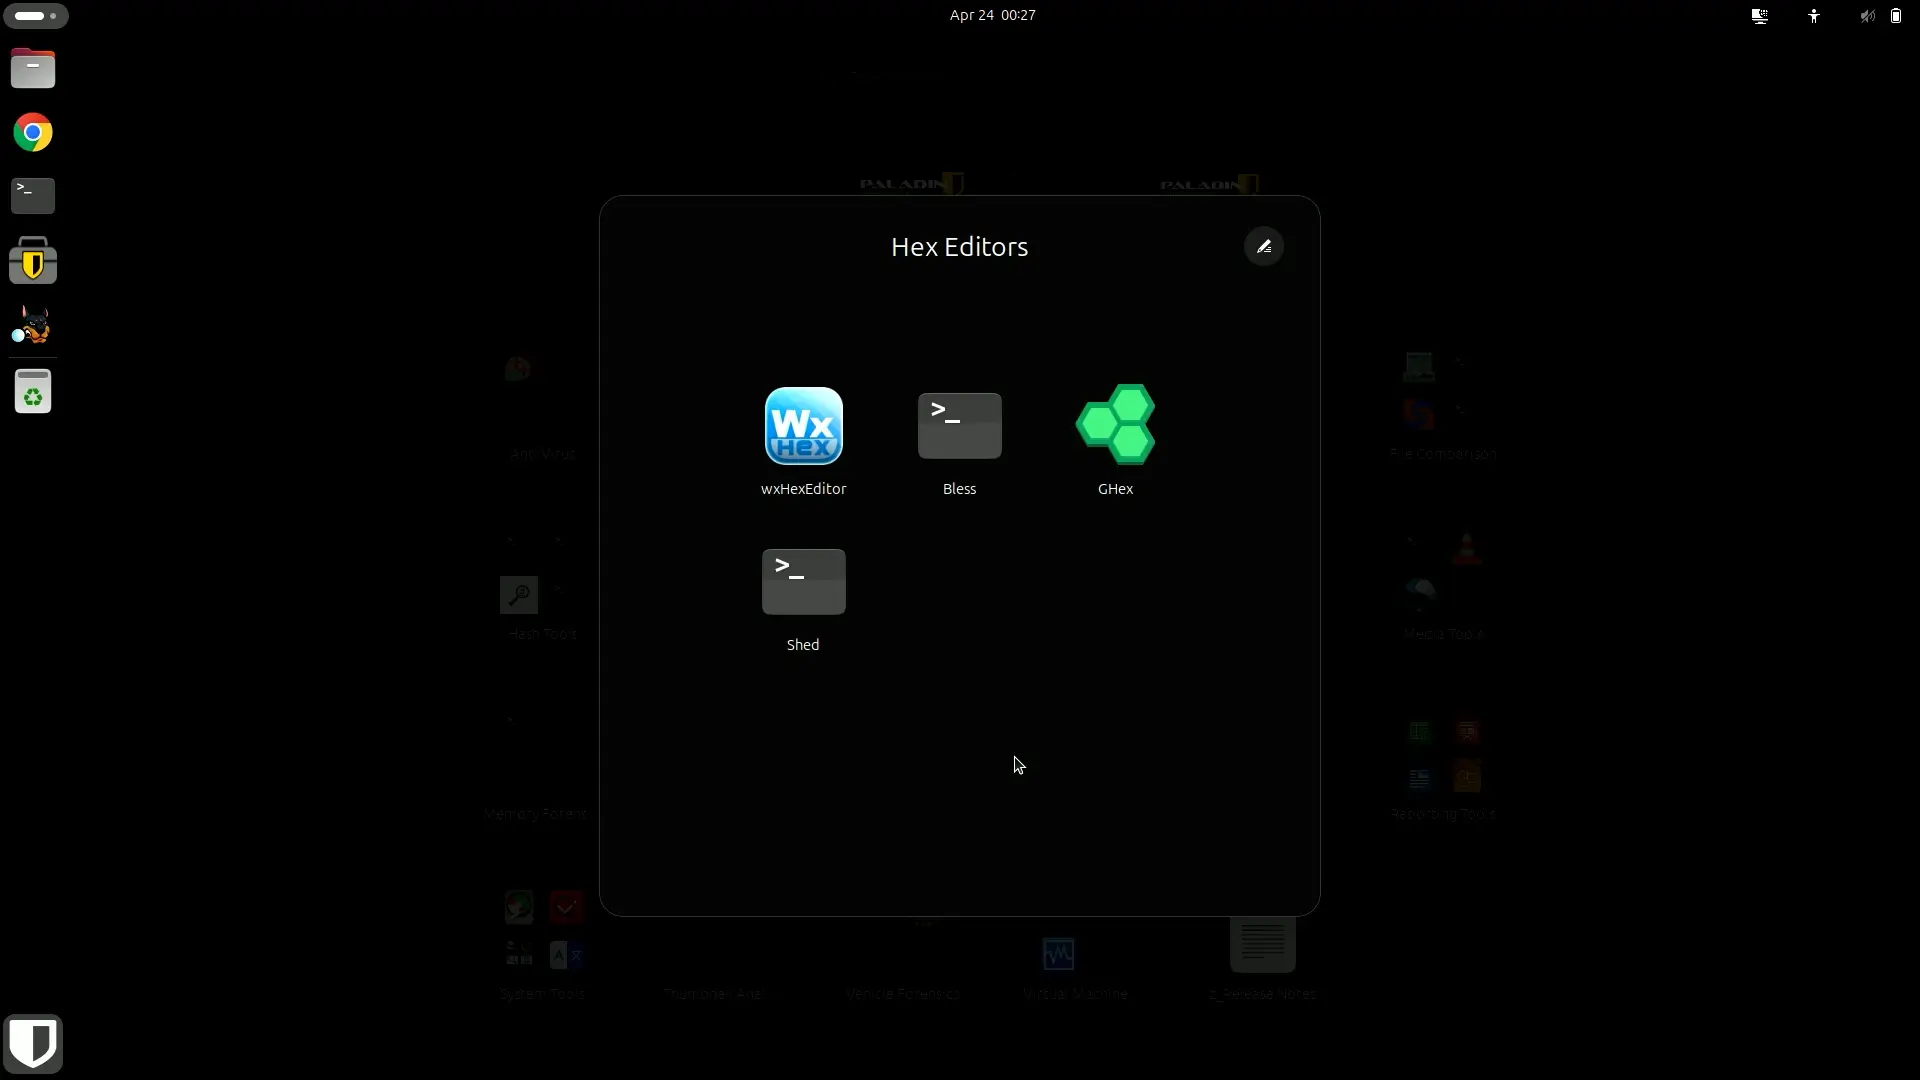Click the Activities workspace indicator

tap(36, 16)
